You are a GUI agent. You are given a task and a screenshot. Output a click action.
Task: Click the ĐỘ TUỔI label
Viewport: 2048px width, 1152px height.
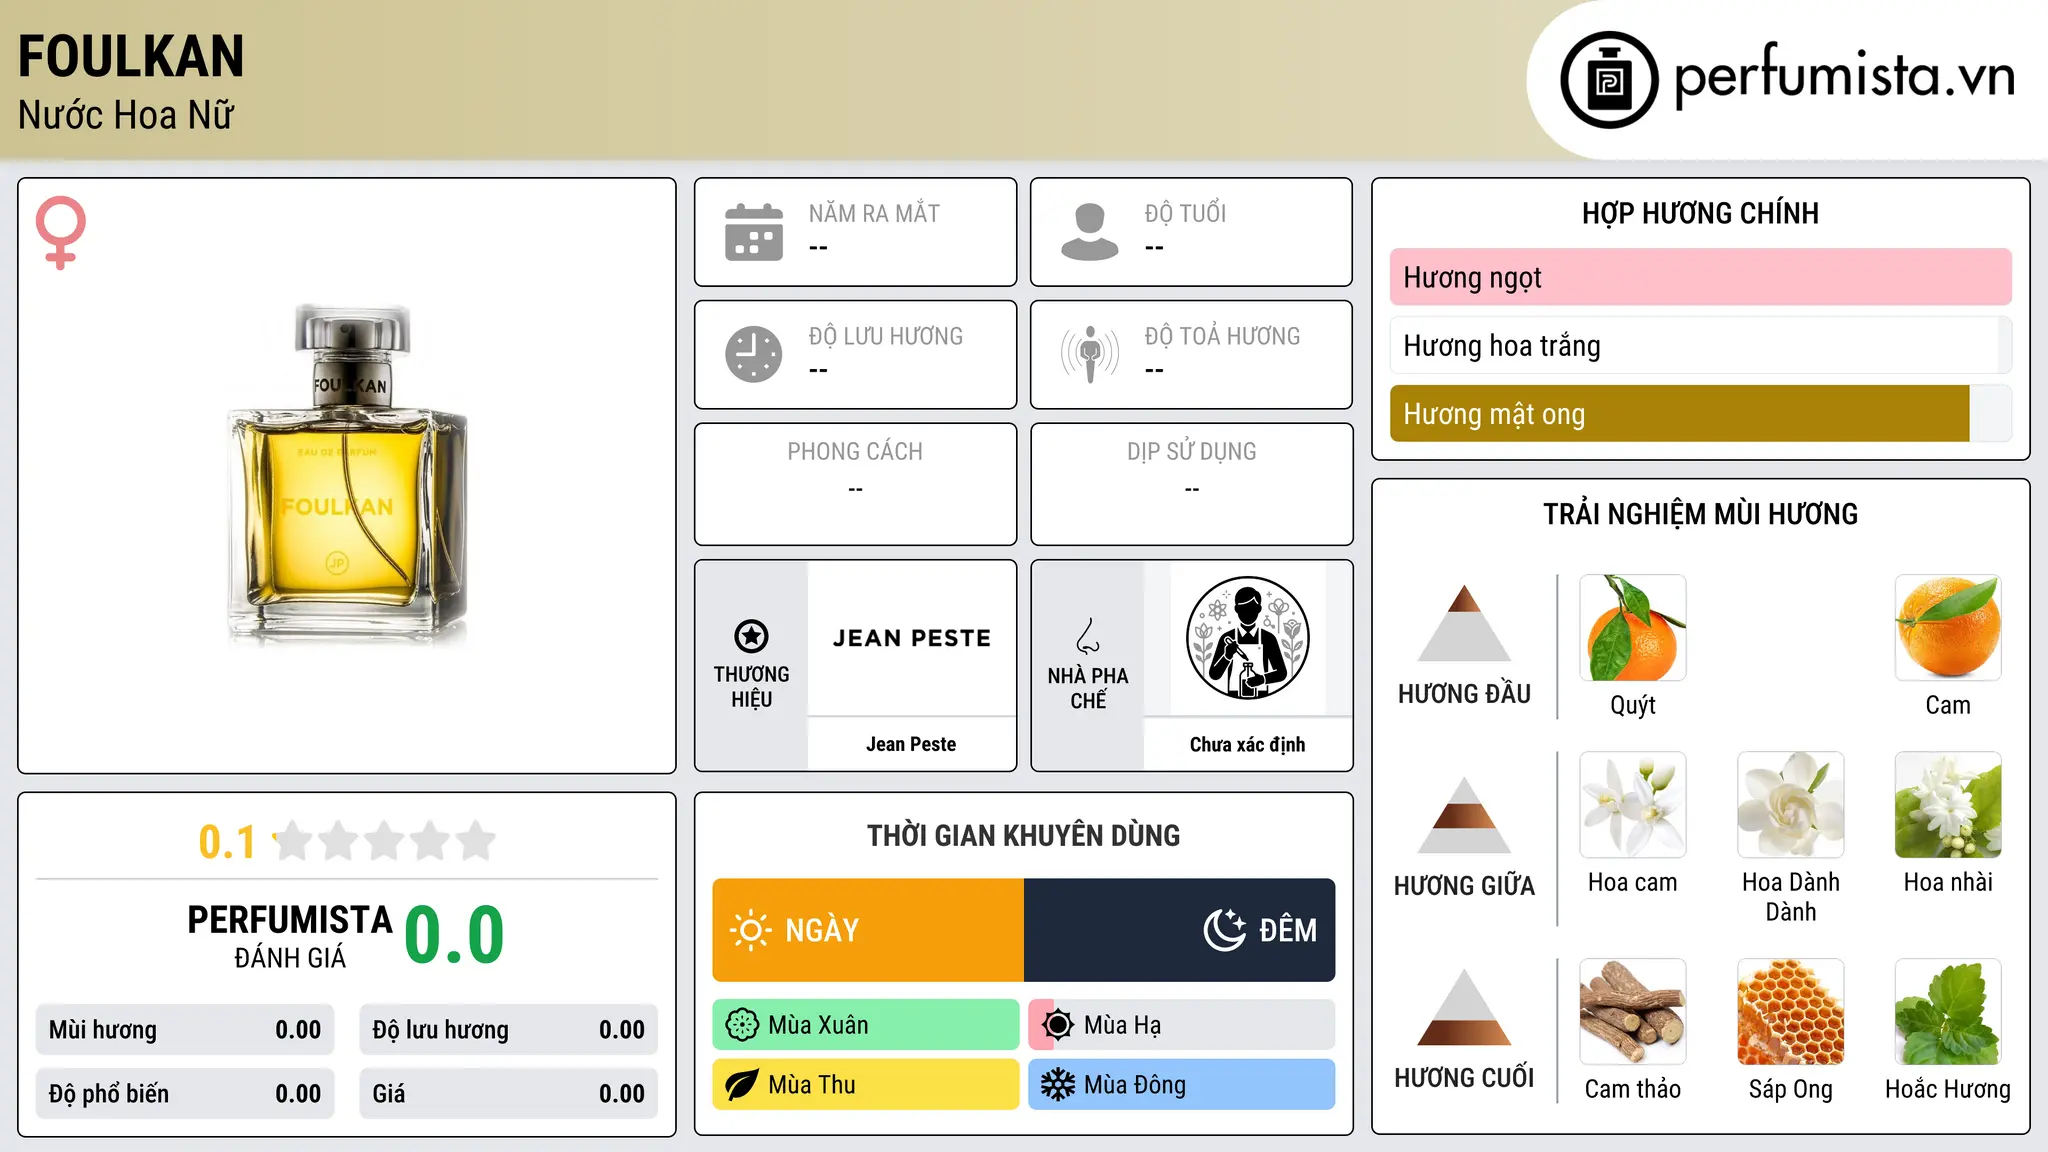point(1185,213)
